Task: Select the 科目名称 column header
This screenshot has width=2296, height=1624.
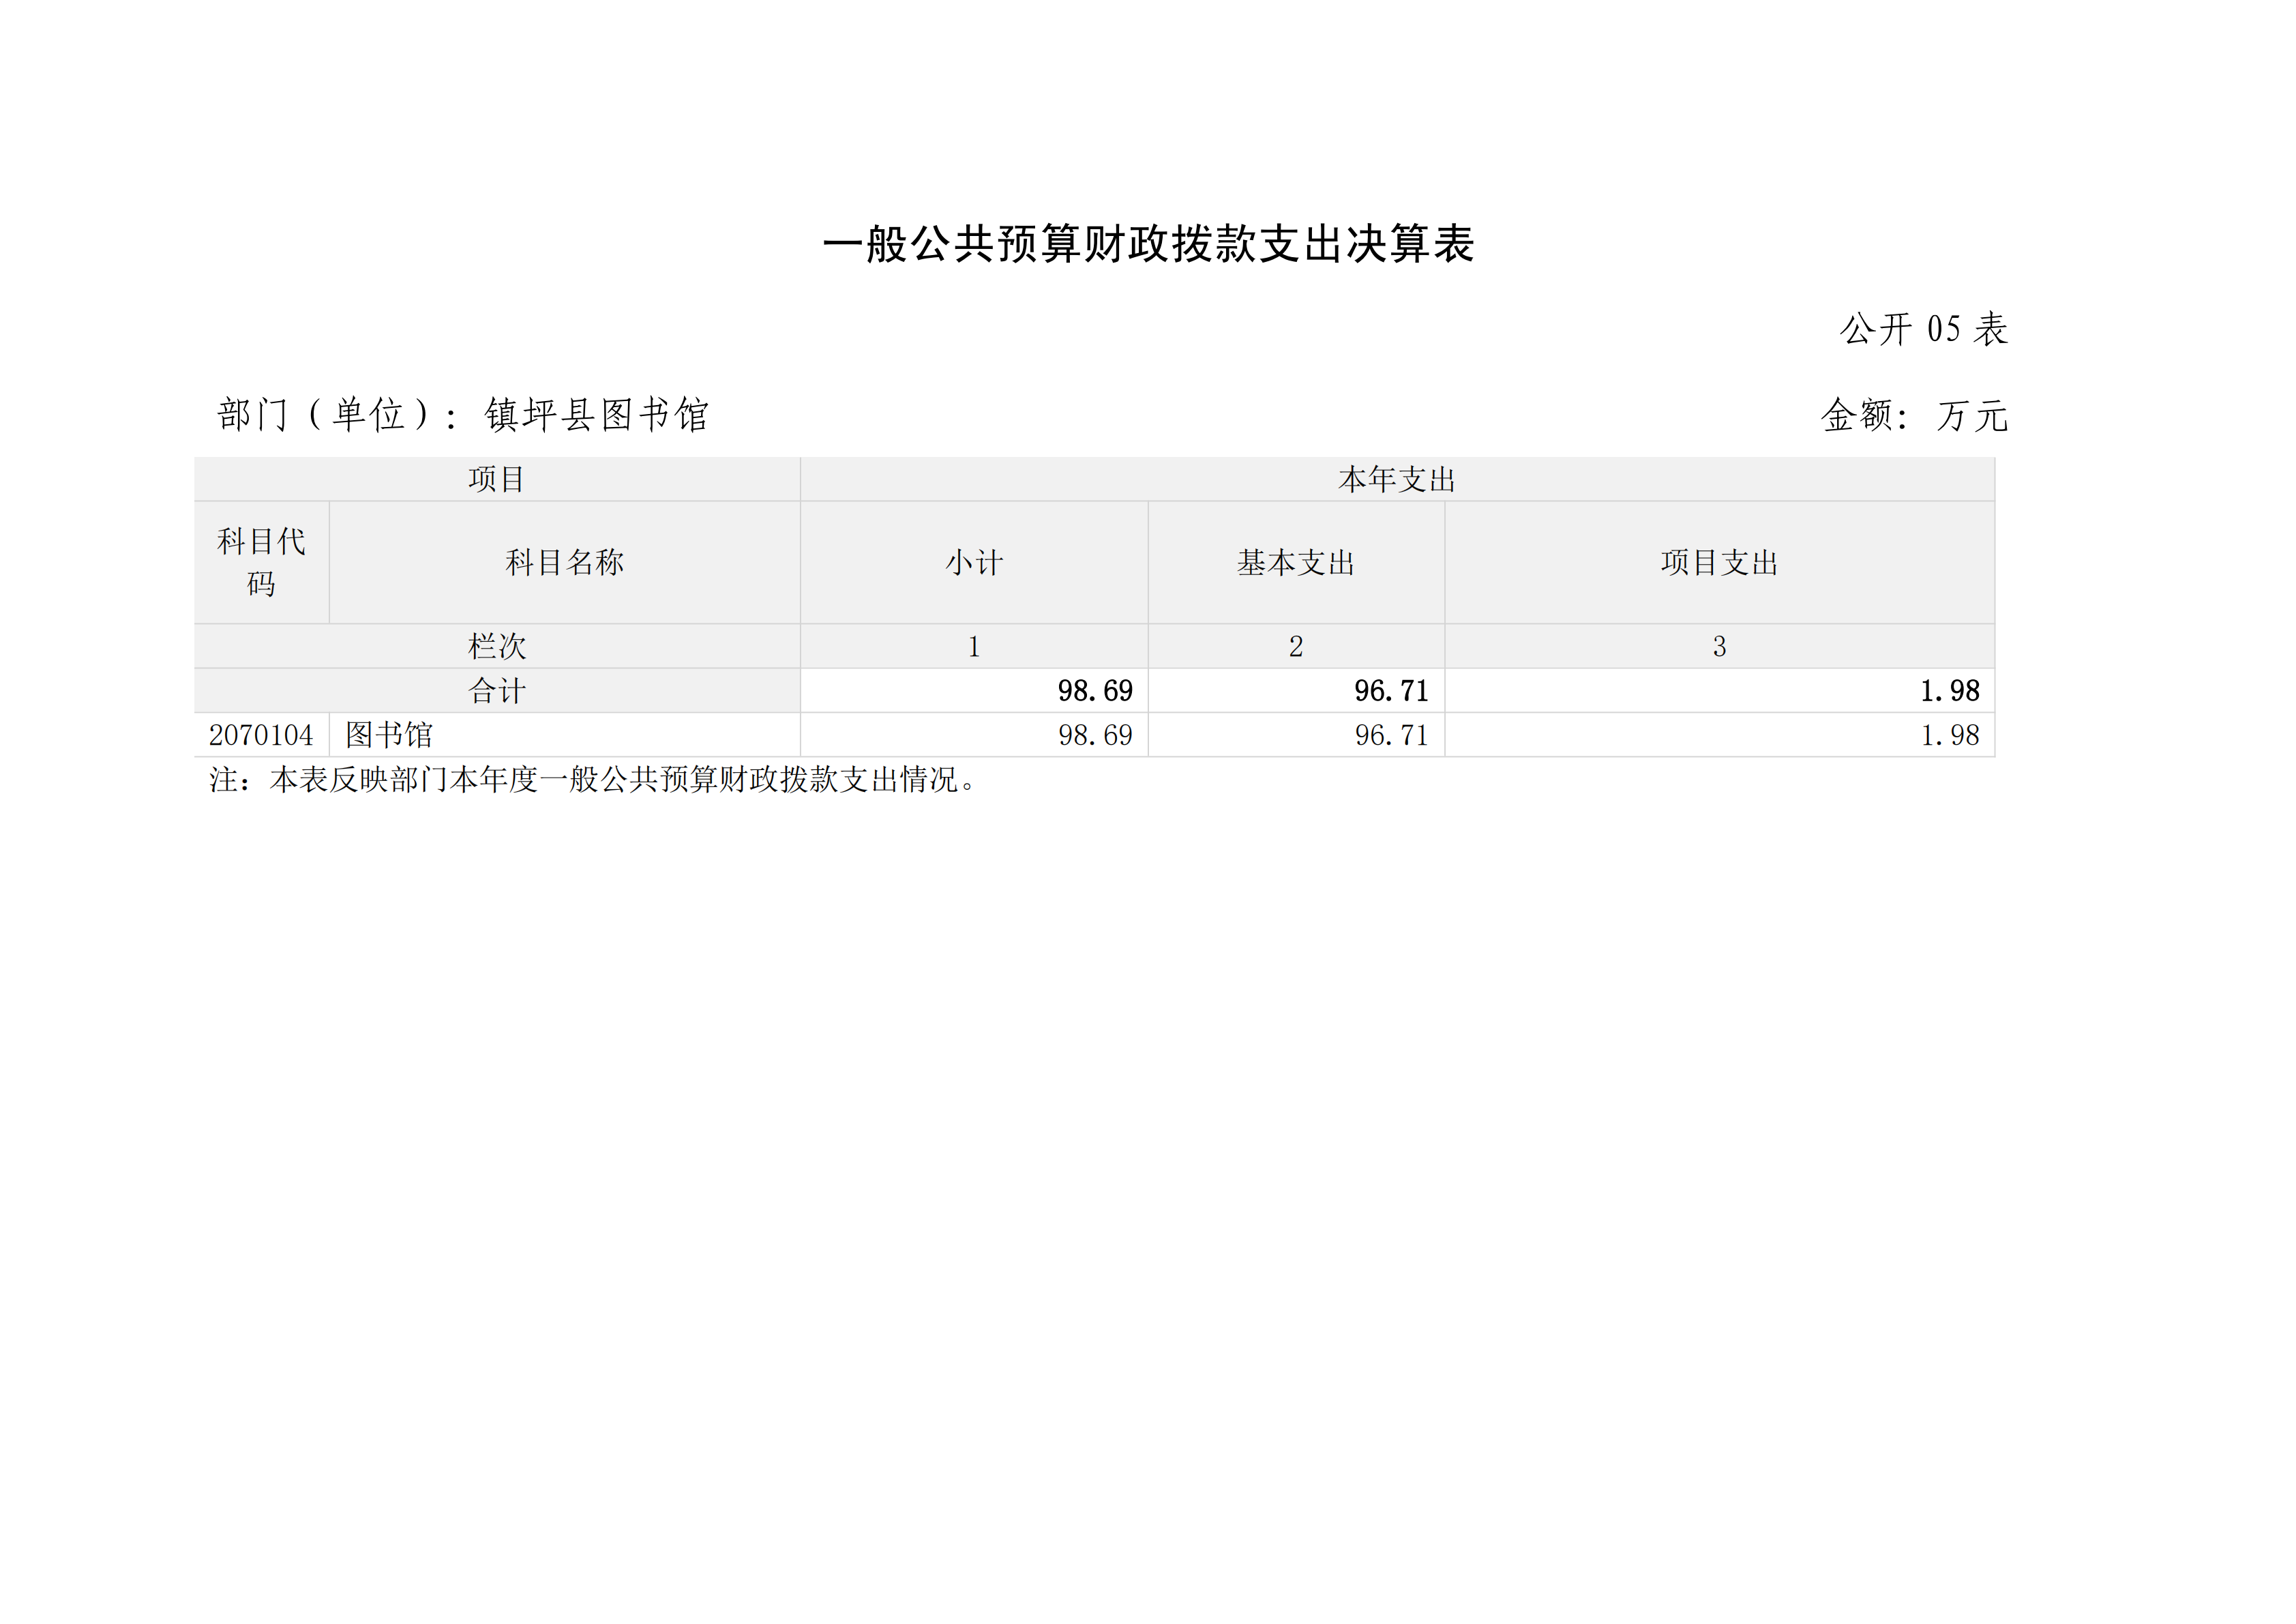Action: 565,562
